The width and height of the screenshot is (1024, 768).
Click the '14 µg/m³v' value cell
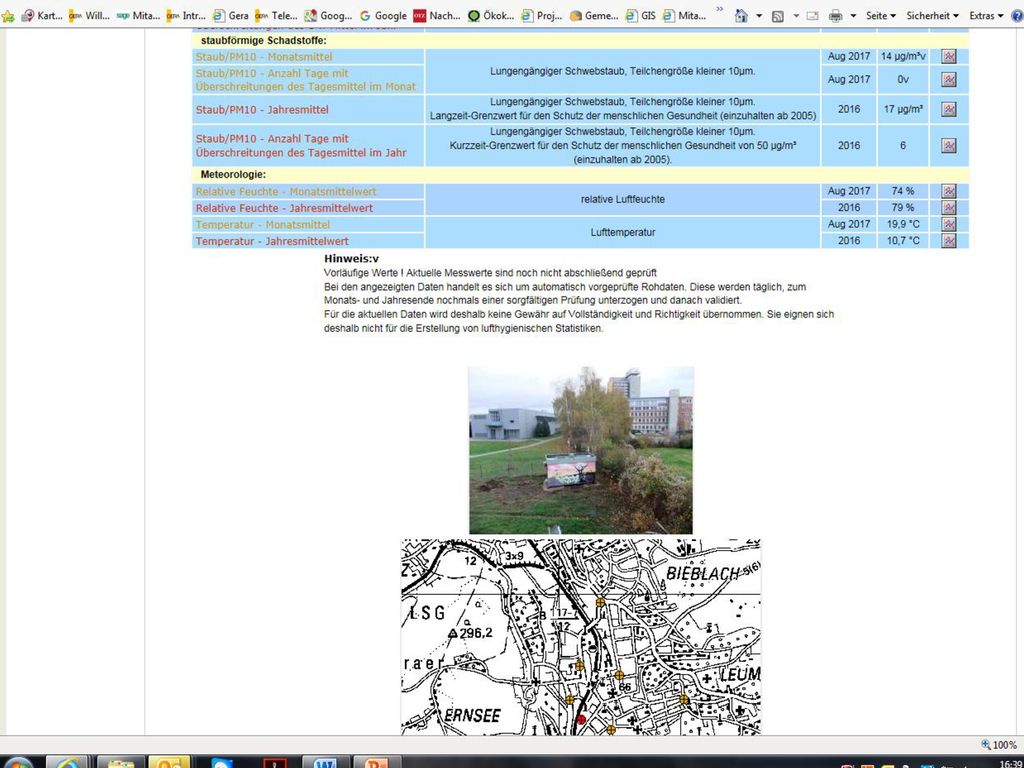903,56
